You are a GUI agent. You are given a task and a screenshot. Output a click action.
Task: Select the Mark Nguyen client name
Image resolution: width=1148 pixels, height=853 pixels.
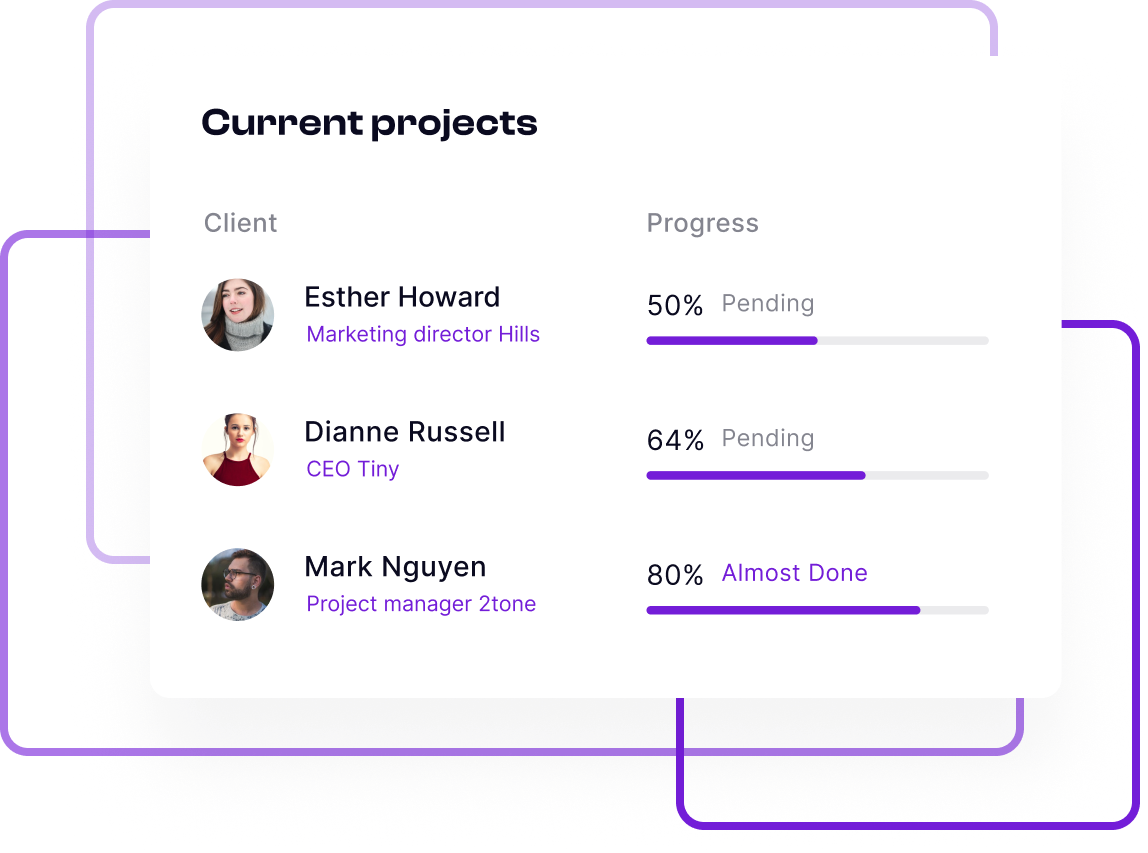pos(395,567)
